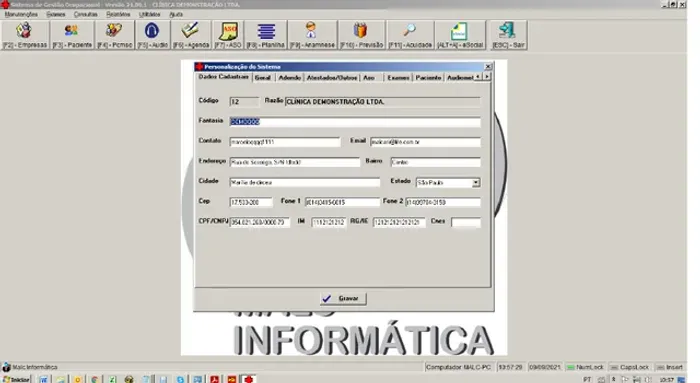The image size is (700, 383).
Task: Switch to the Paciente tab in dialog
Action: [x=428, y=78]
